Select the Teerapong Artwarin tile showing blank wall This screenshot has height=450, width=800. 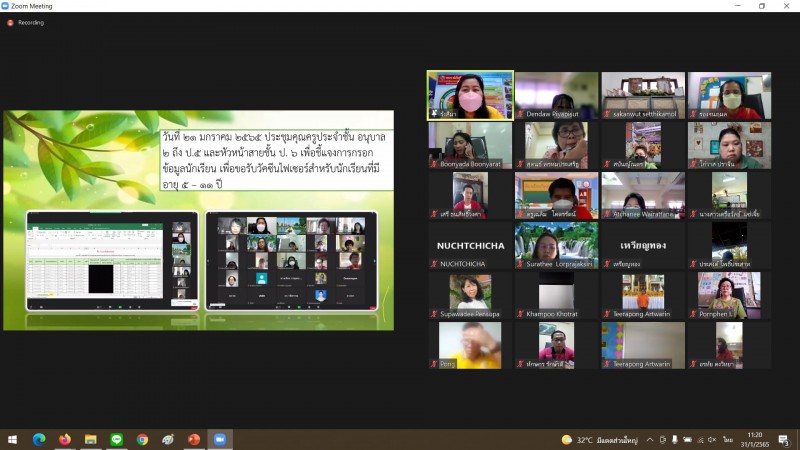(643, 345)
